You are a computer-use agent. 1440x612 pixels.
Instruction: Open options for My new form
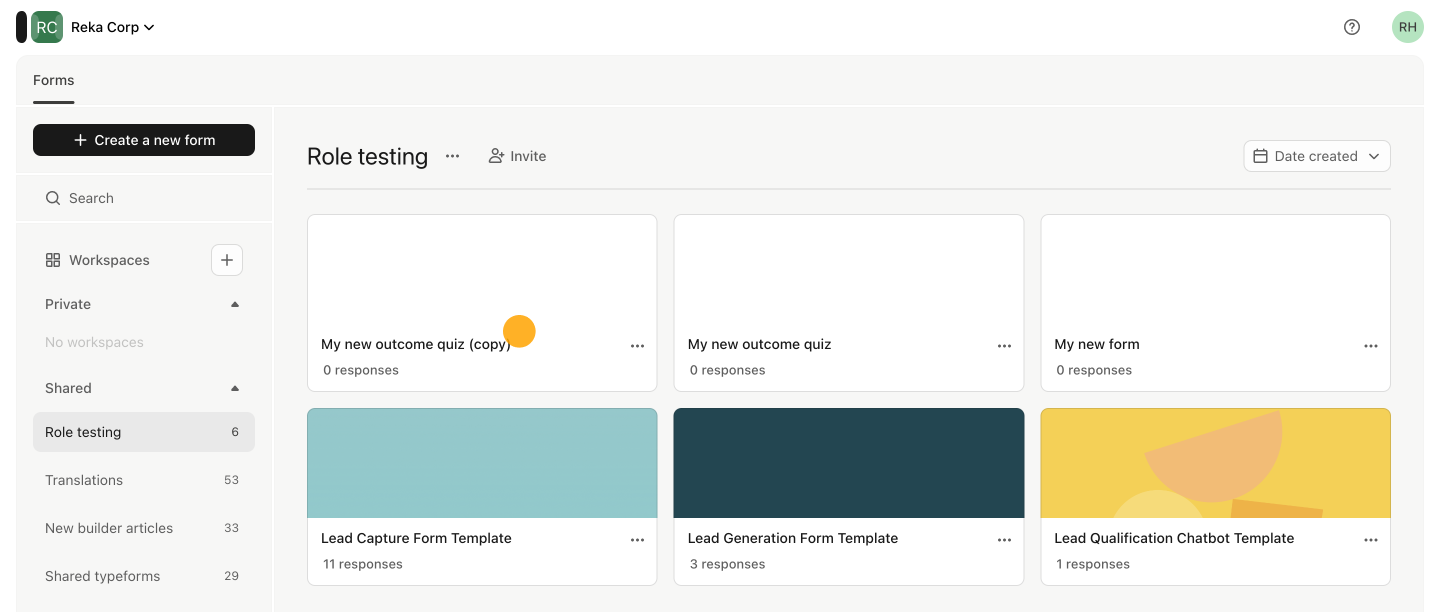click(x=1371, y=346)
